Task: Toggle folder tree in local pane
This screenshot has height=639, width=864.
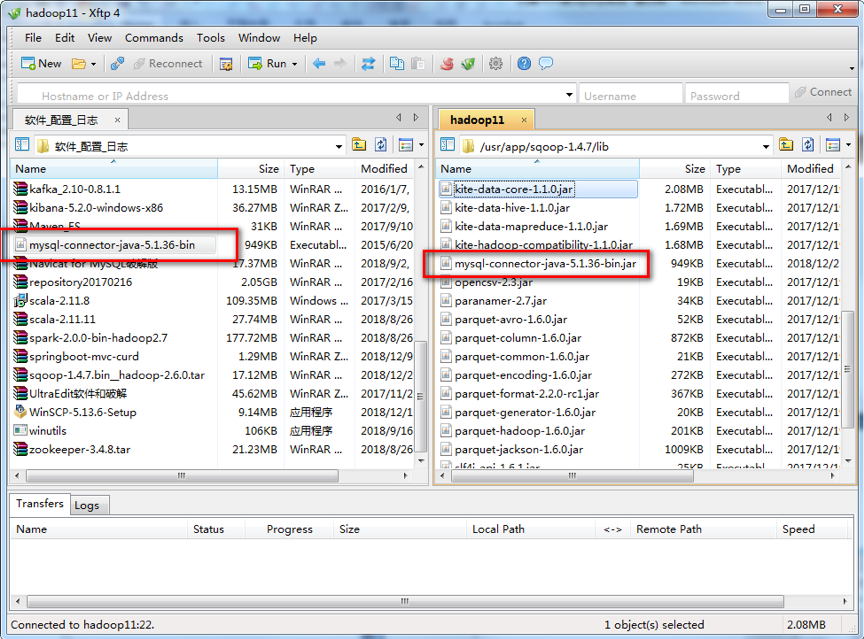Action: tap(22, 145)
